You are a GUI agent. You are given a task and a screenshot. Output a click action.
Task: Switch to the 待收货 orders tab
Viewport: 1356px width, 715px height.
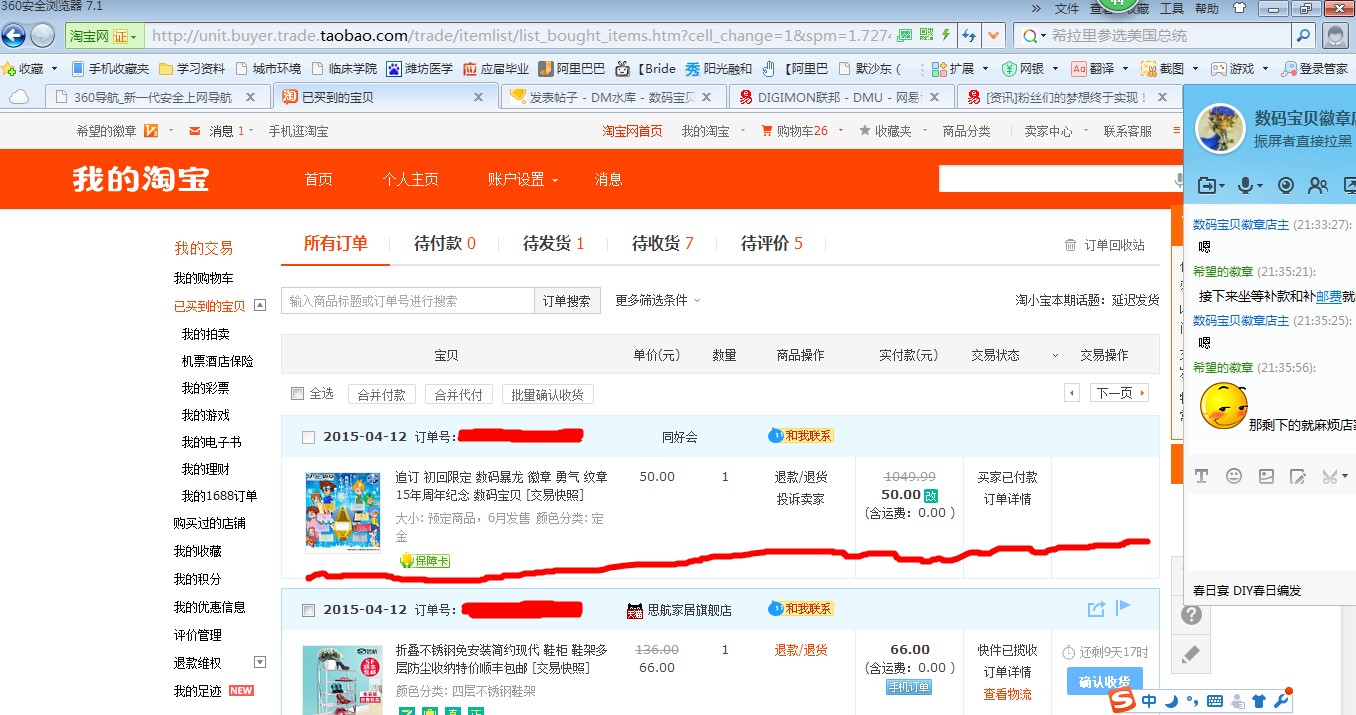pyautogui.click(x=662, y=243)
